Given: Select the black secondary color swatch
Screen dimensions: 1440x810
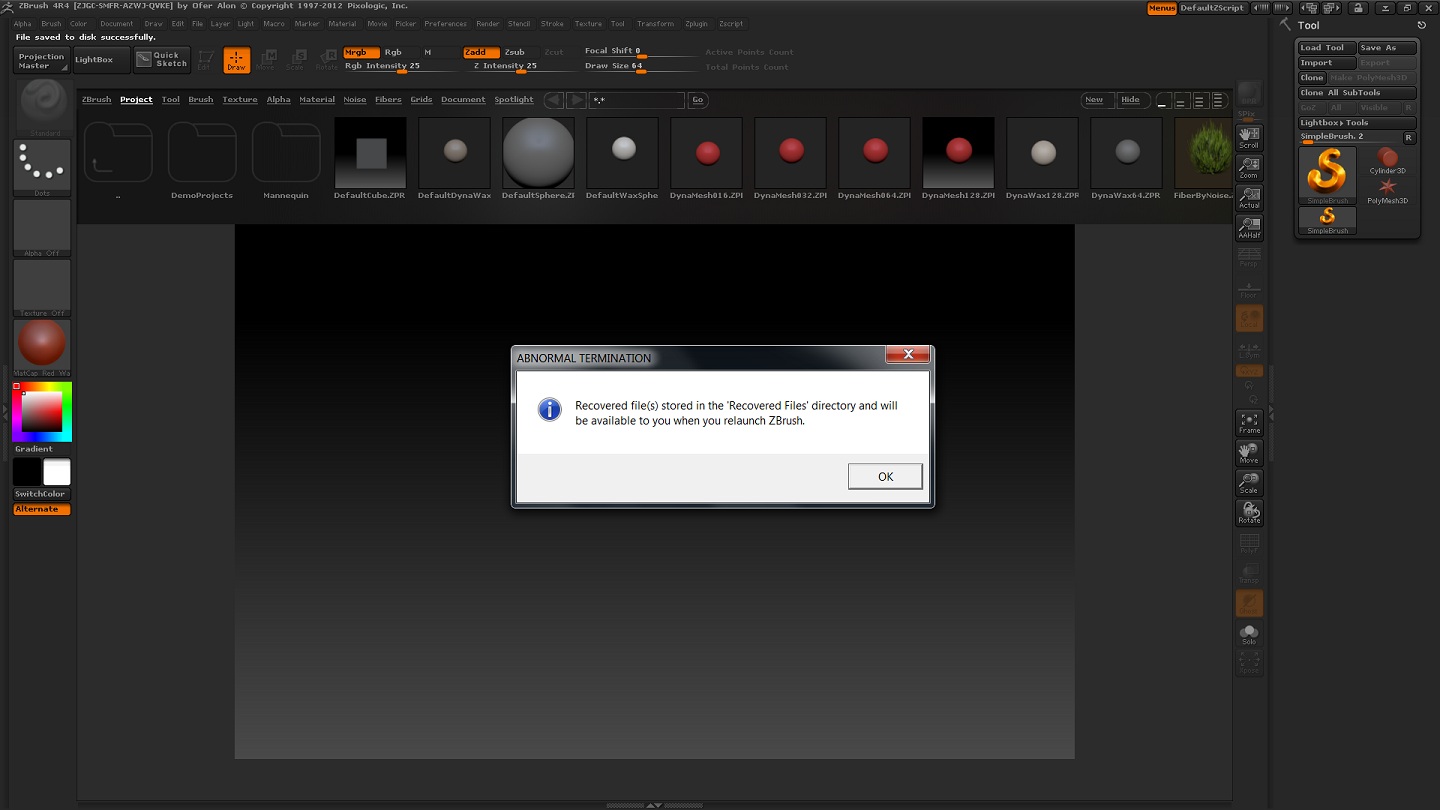Looking at the screenshot, I should [x=27, y=472].
